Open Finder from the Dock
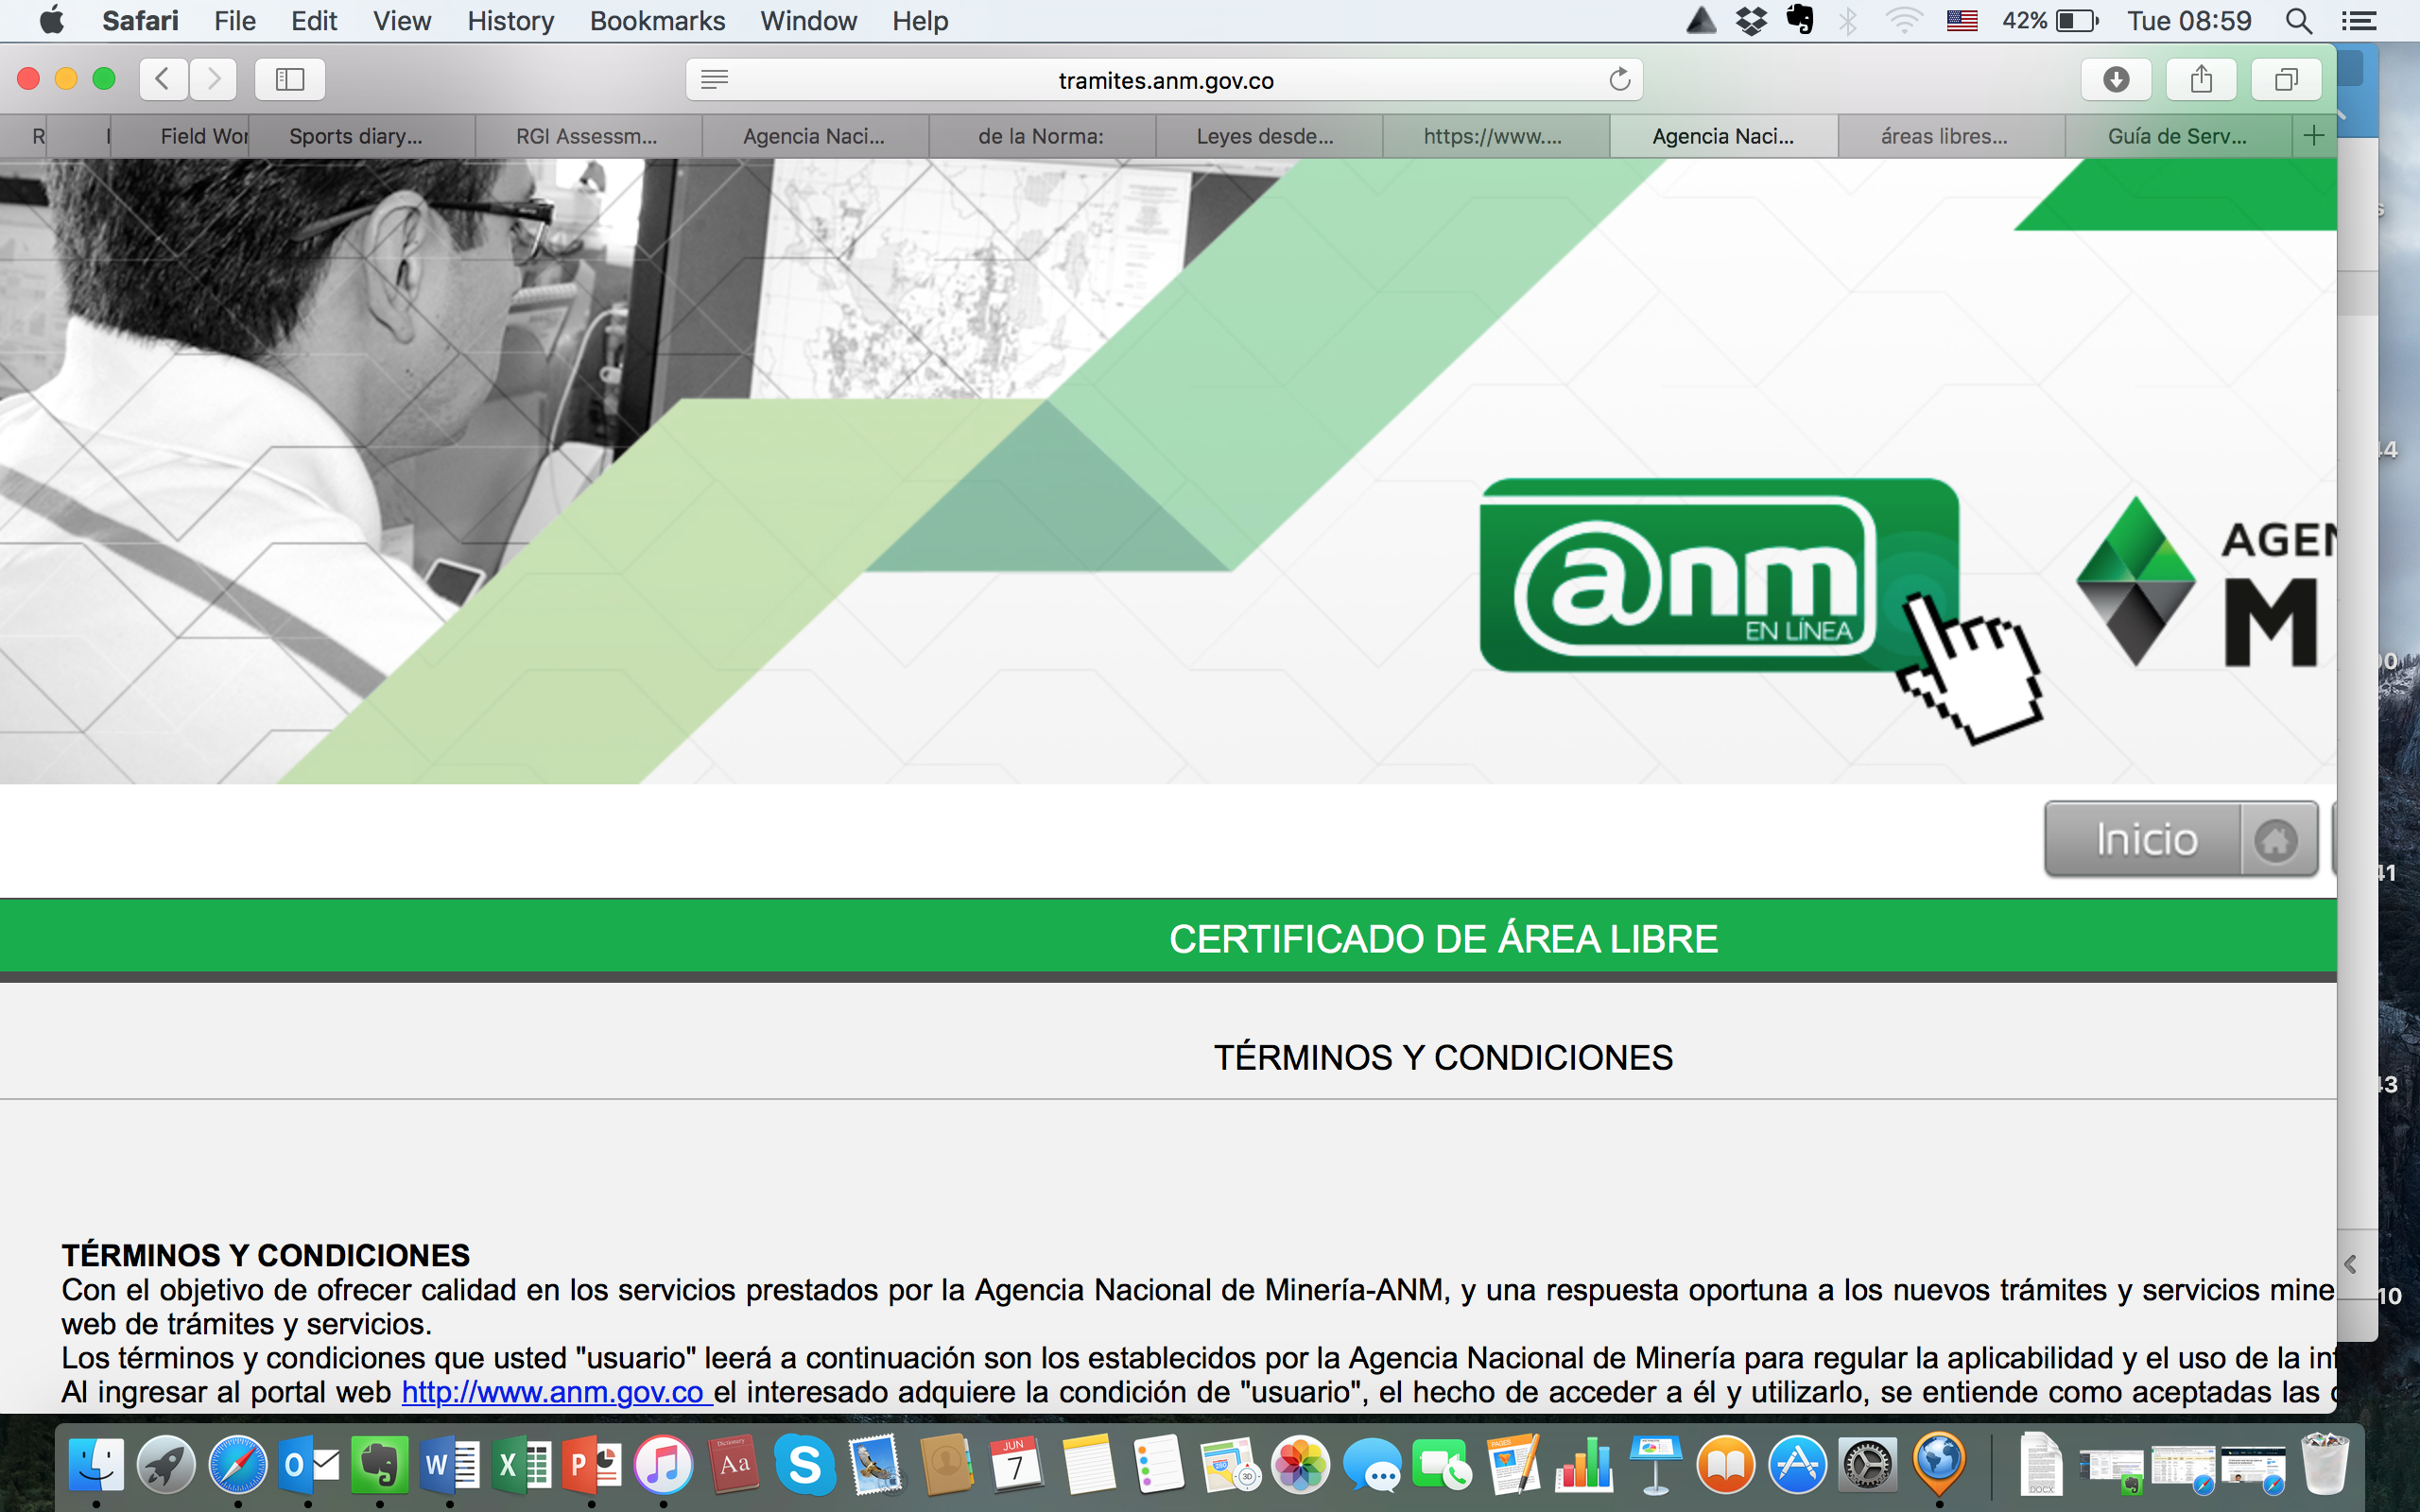Image resolution: width=2420 pixels, height=1512 pixels. pos(96,1465)
